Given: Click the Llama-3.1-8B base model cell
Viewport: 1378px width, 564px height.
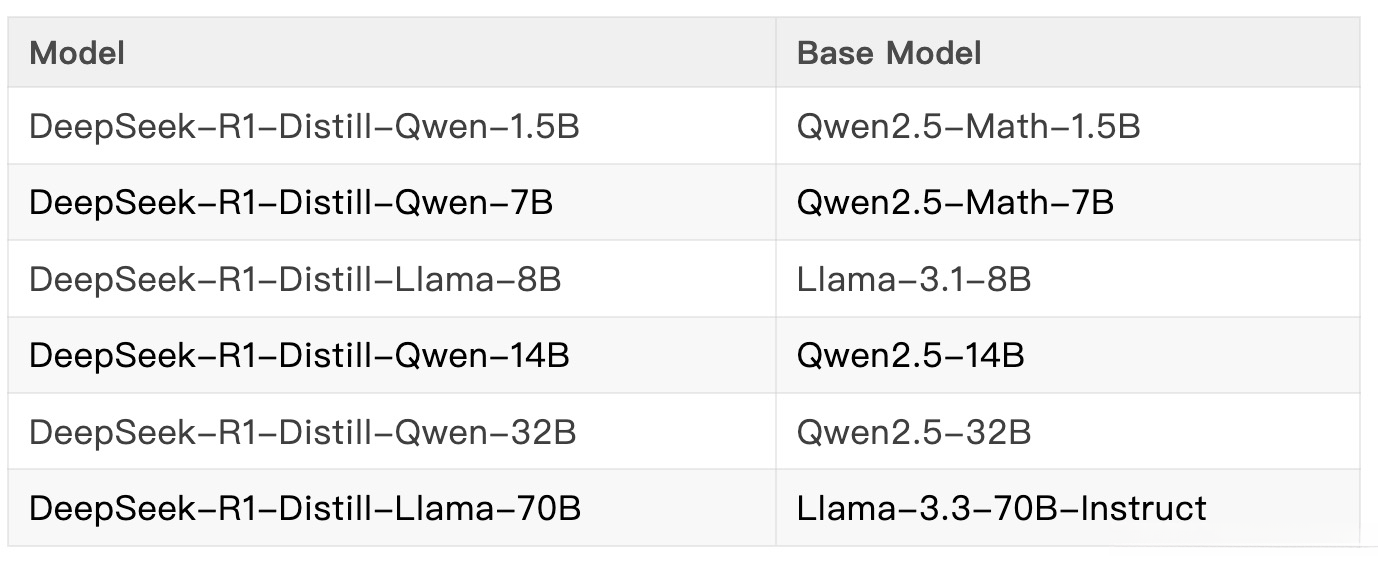Looking at the screenshot, I should click(x=914, y=279).
